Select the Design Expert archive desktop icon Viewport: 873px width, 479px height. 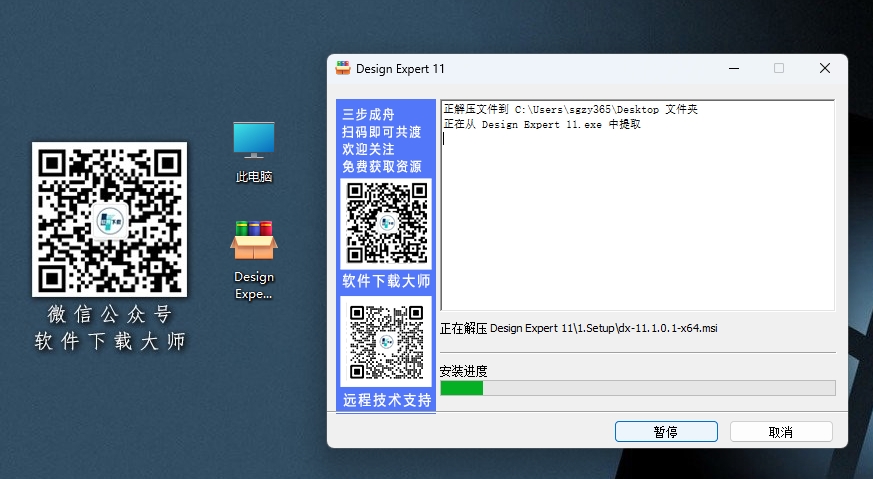[254, 260]
